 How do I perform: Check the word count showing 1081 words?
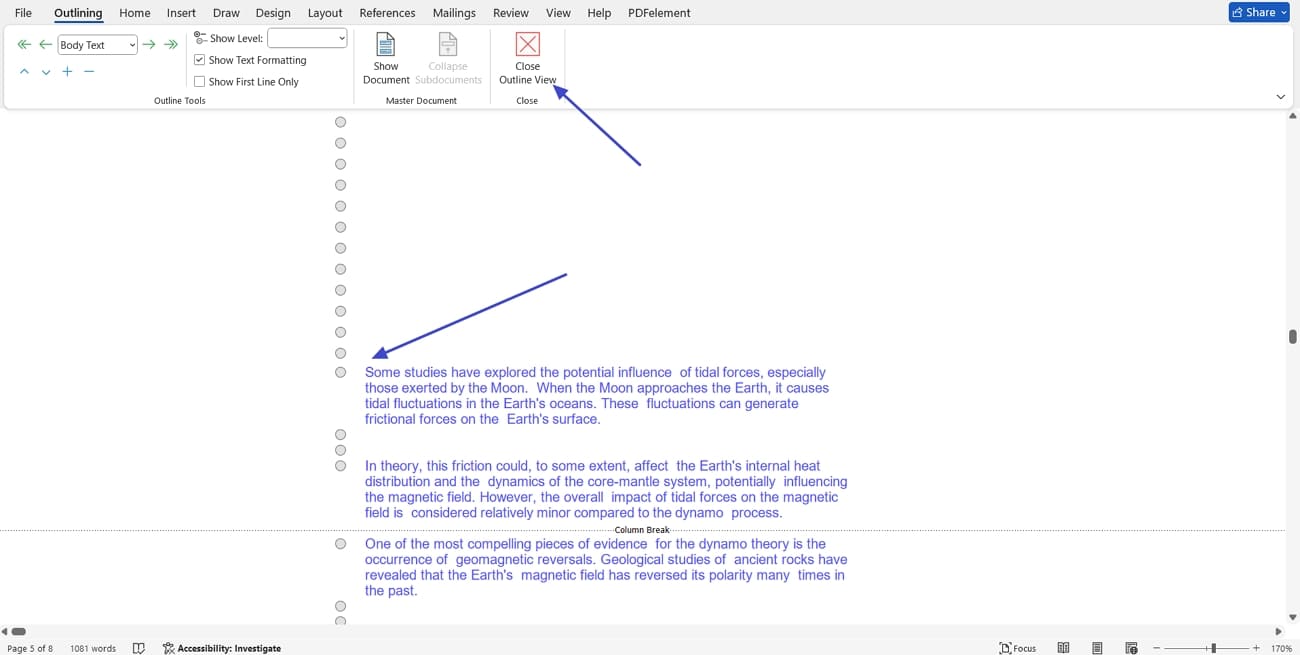[x=92, y=648]
